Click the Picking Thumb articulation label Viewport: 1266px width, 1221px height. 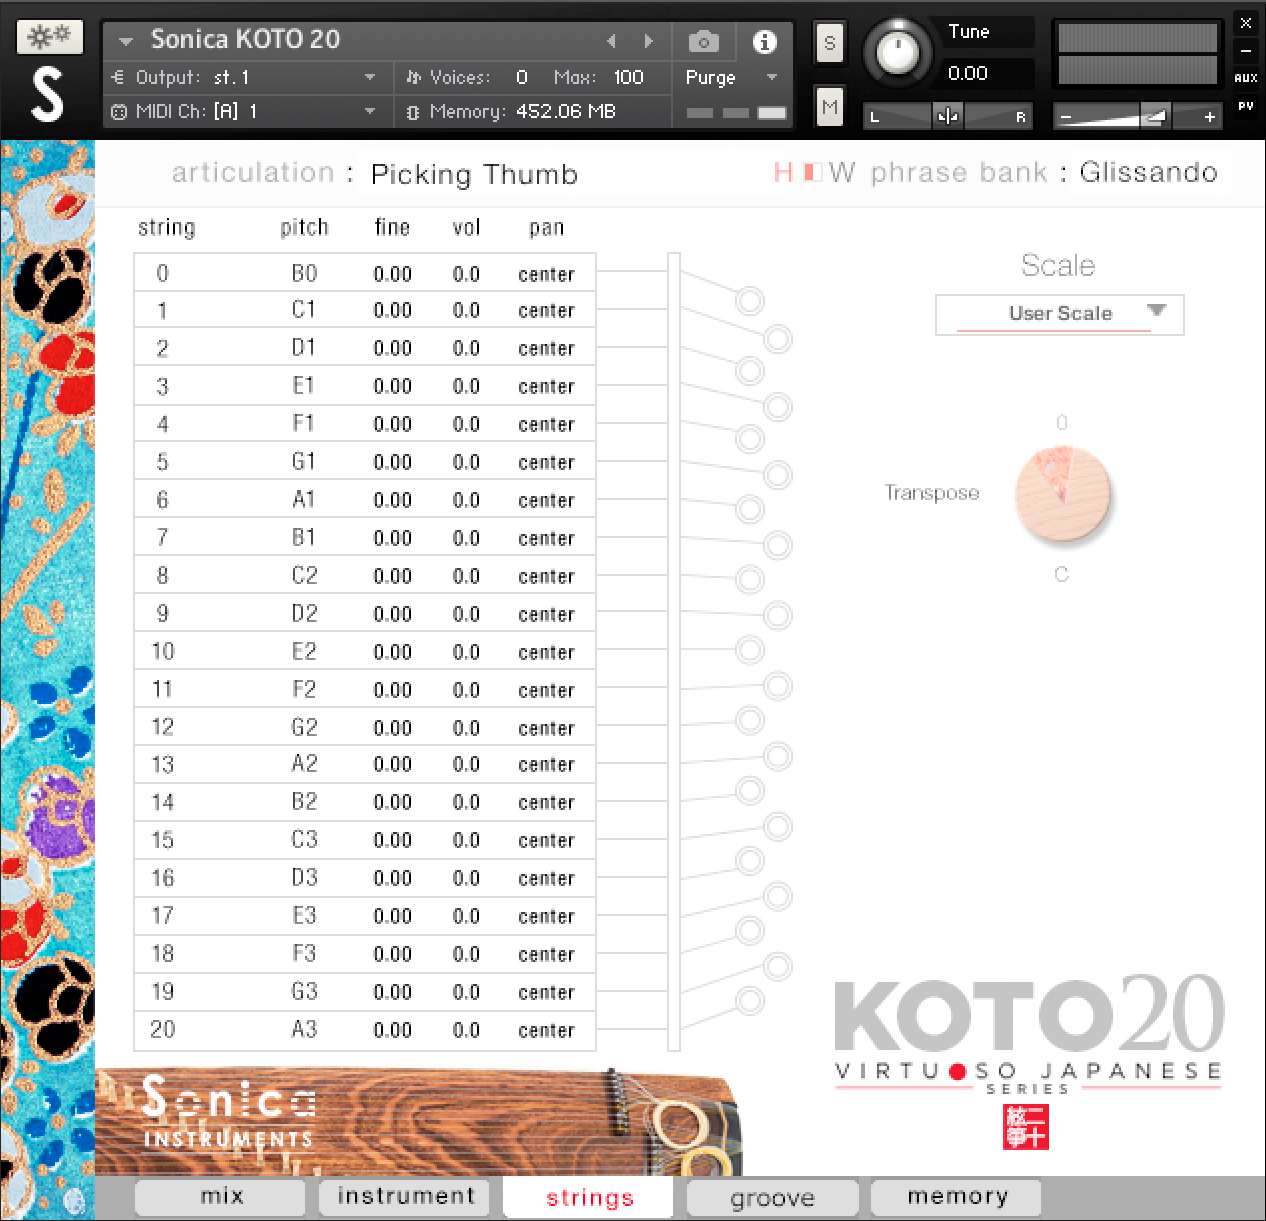coord(474,174)
